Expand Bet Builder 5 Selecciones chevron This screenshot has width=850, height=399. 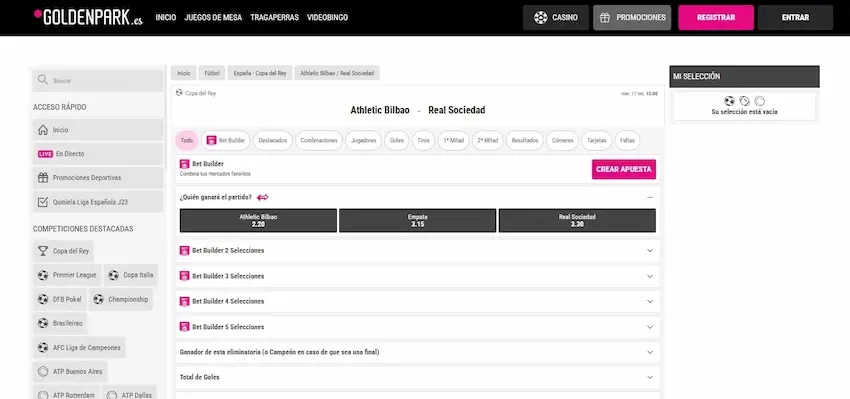[650, 327]
